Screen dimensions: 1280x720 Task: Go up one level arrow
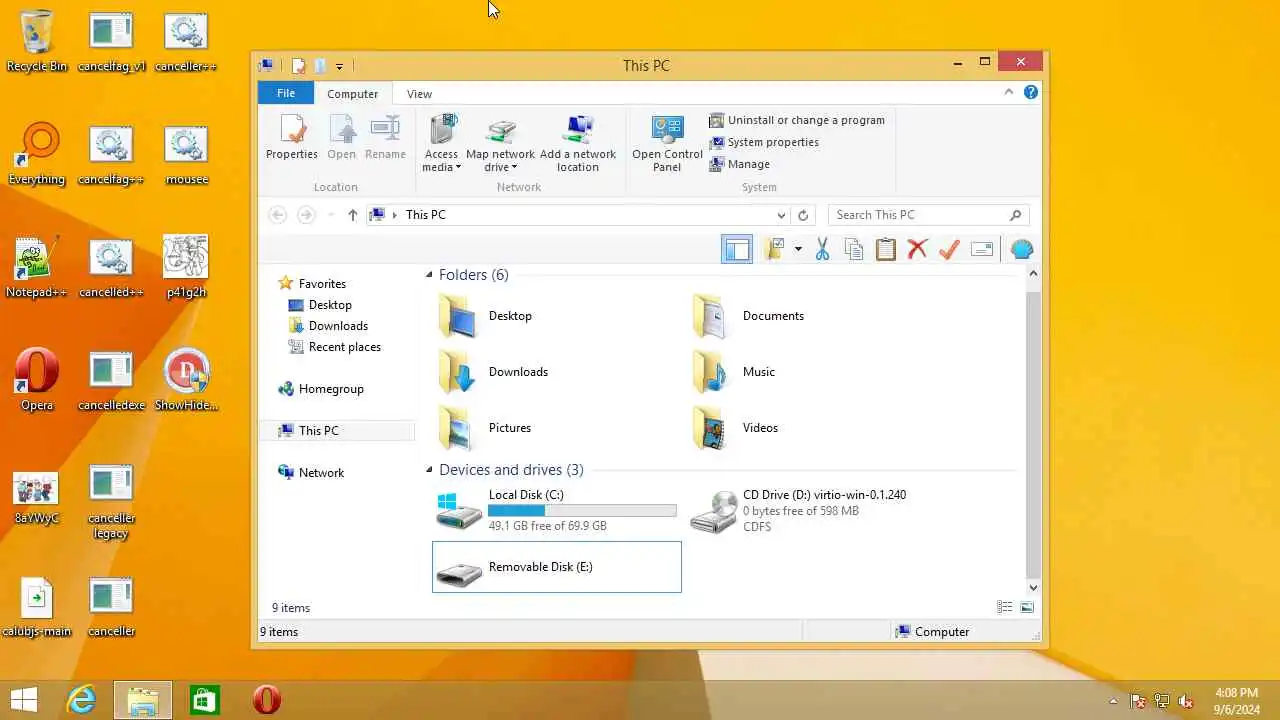[x=352, y=215]
